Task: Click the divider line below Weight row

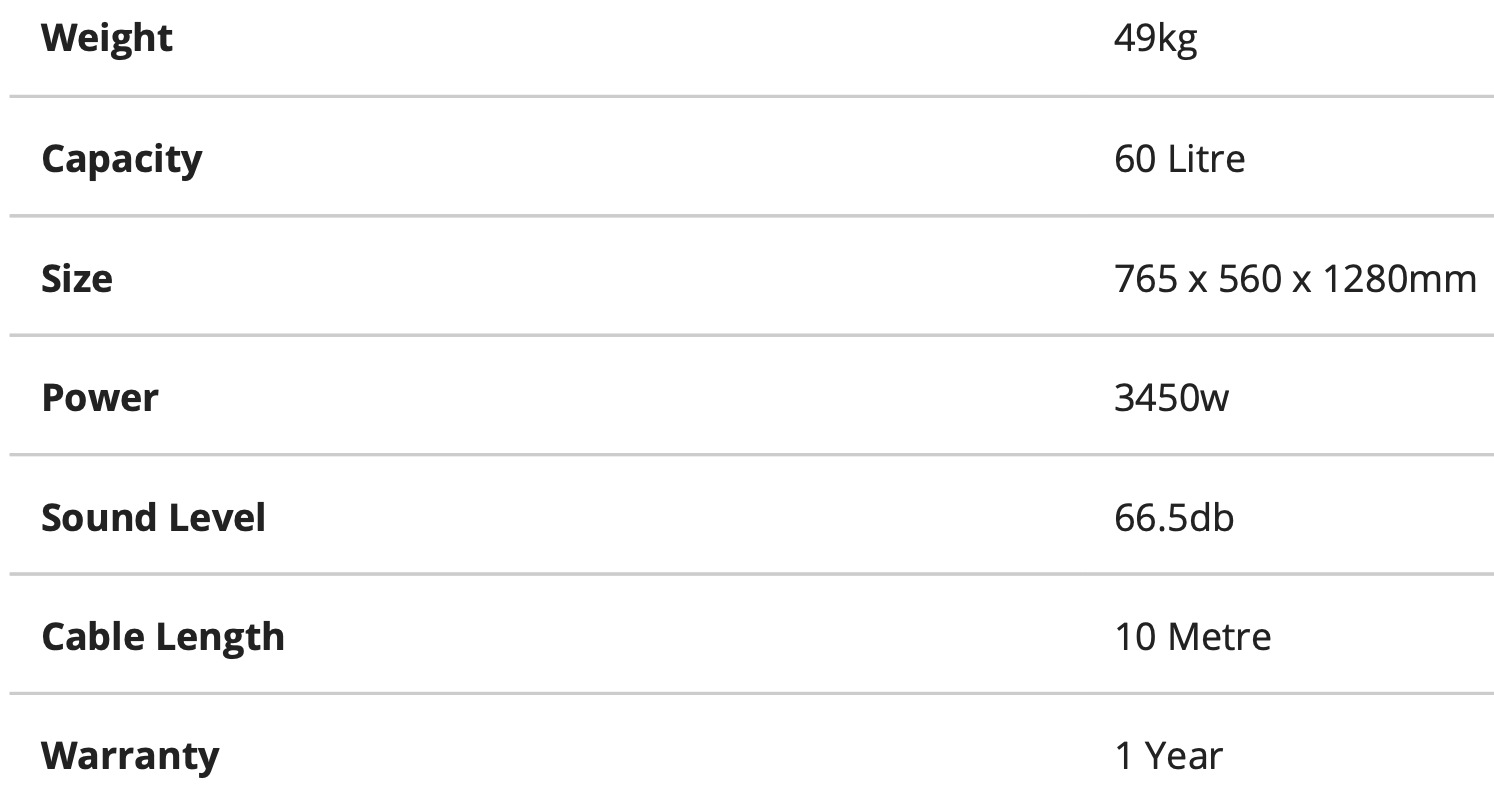Action: [751, 96]
